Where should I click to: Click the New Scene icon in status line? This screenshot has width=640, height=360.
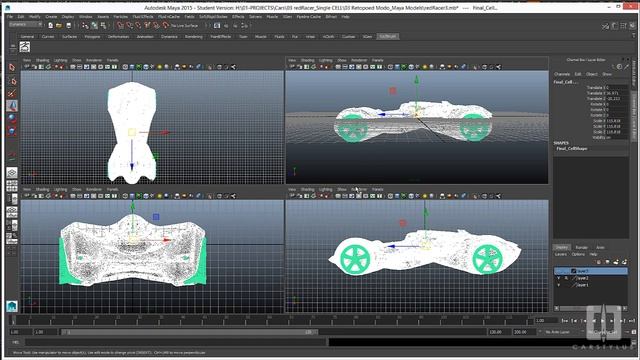point(50,25)
